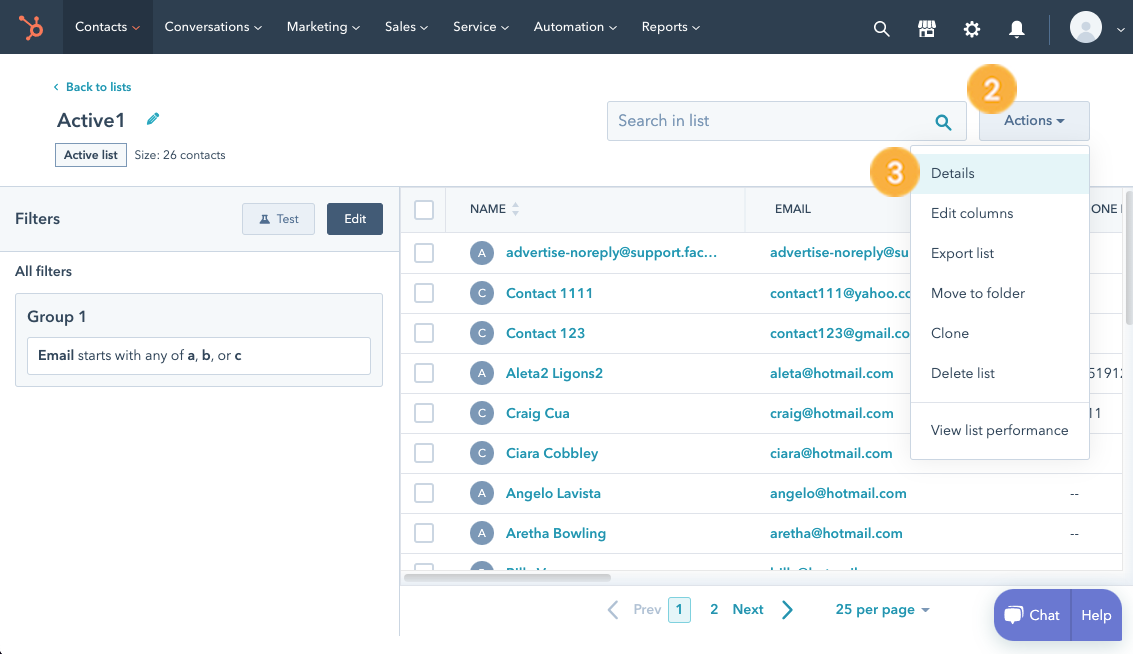
Task: Open the Chat widget
Action: pyautogui.click(x=1033, y=615)
